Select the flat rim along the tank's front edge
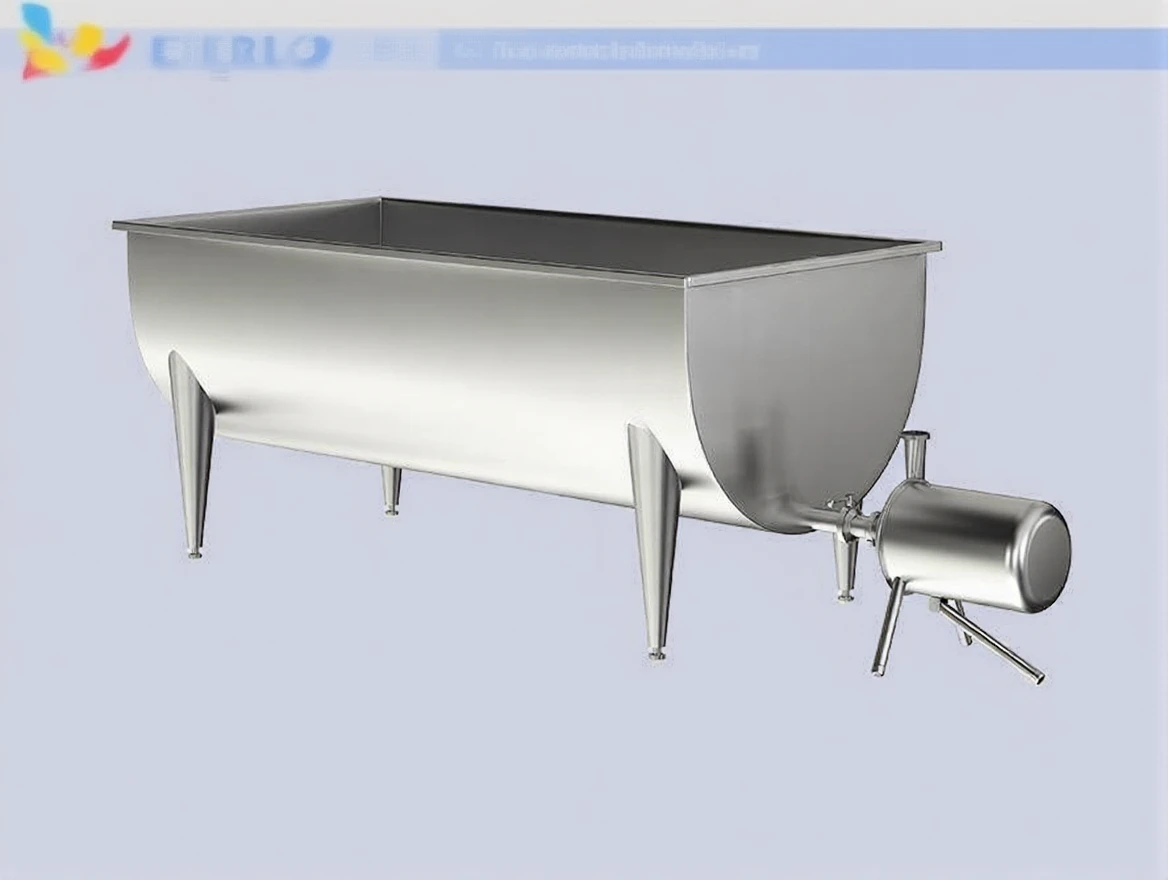The height and width of the screenshot is (880, 1168). [x=400, y=253]
